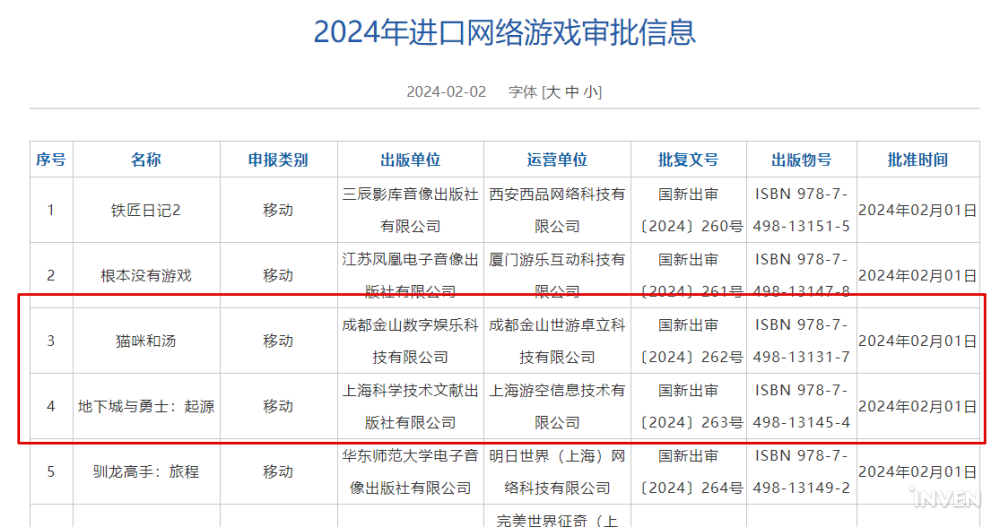1000x527 pixels.
Task: Click ISBN 978-7-498-13151-5
Action: [x=801, y=211]
